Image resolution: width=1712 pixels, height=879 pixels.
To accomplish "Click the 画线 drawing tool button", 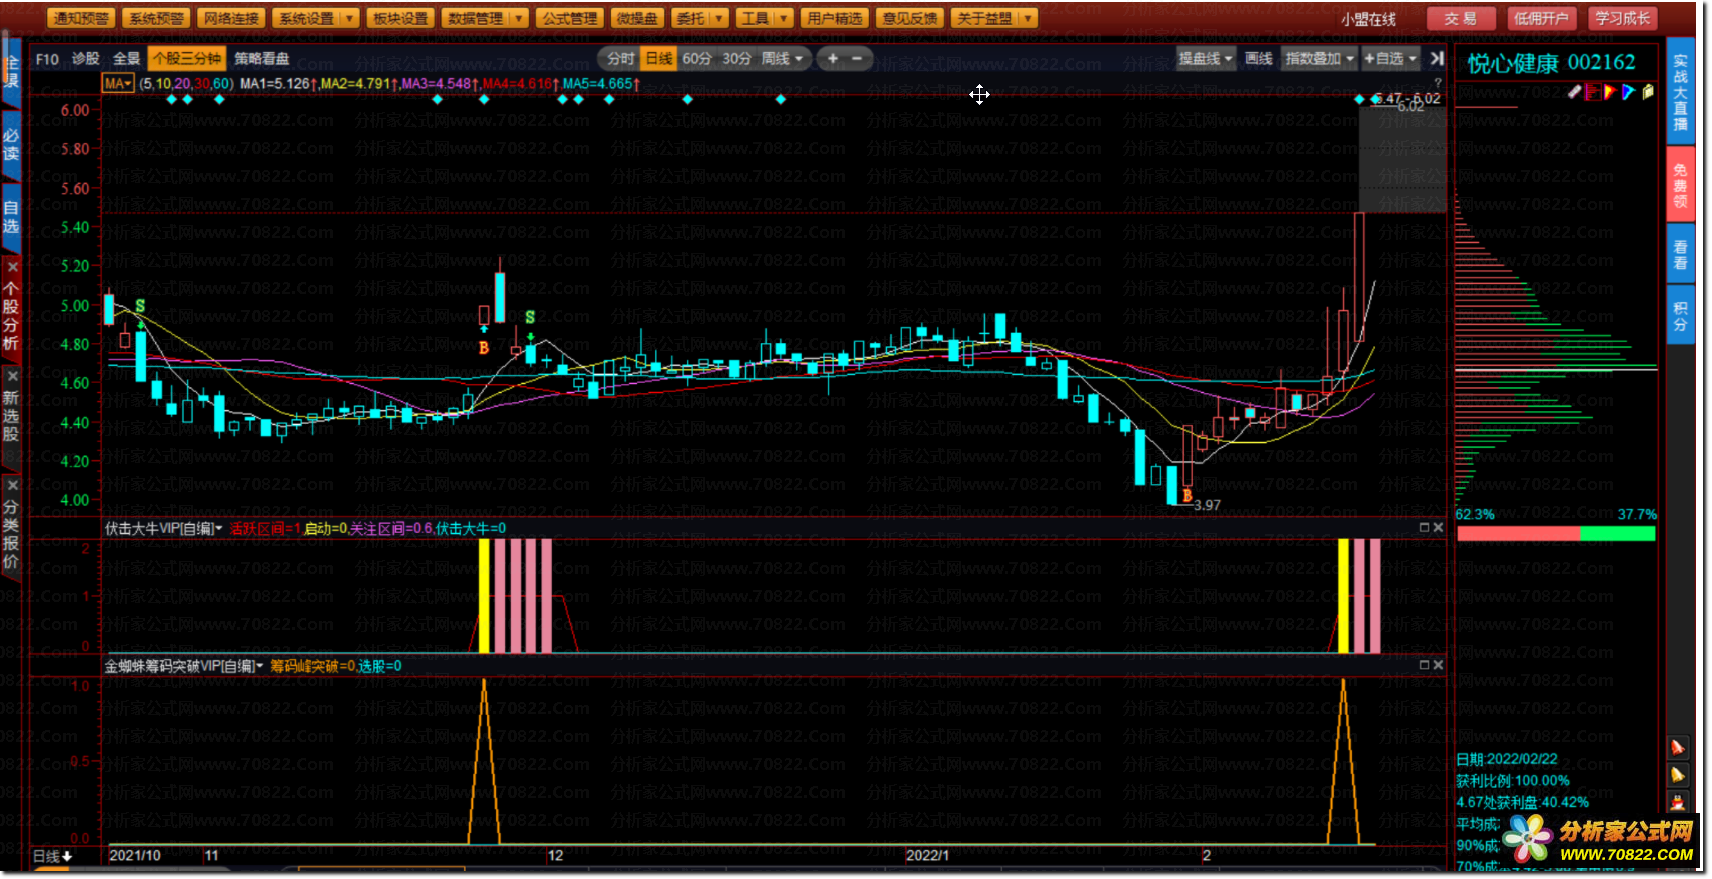I will (1259, 59).
